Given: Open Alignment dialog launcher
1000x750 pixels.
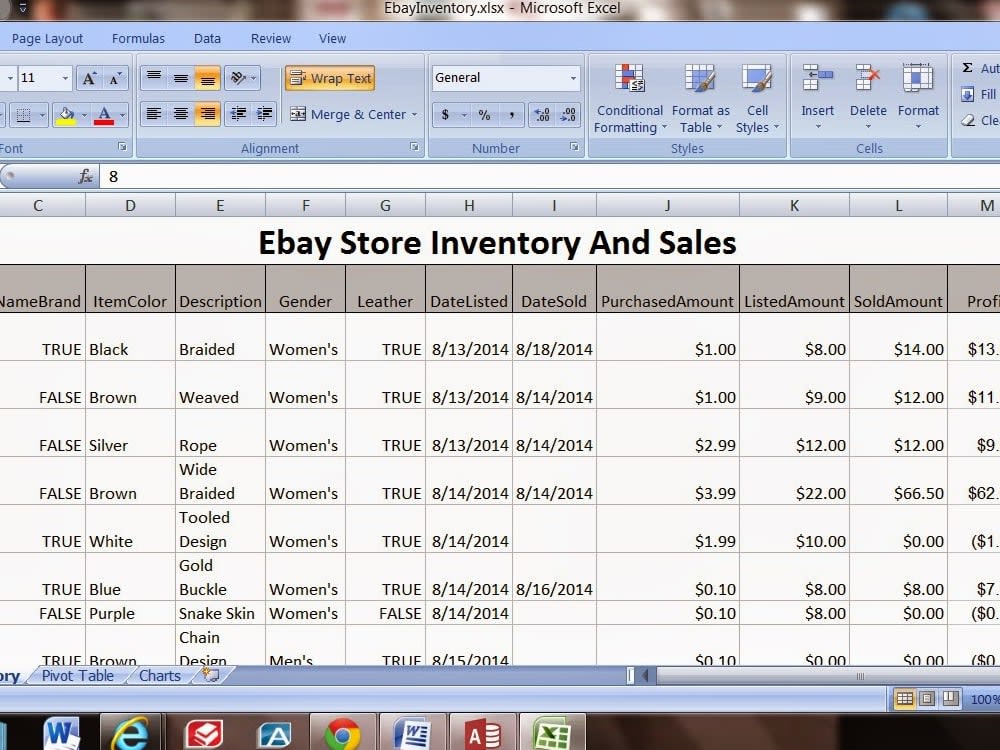Looking at the screenshot, I should click(415, 147).
